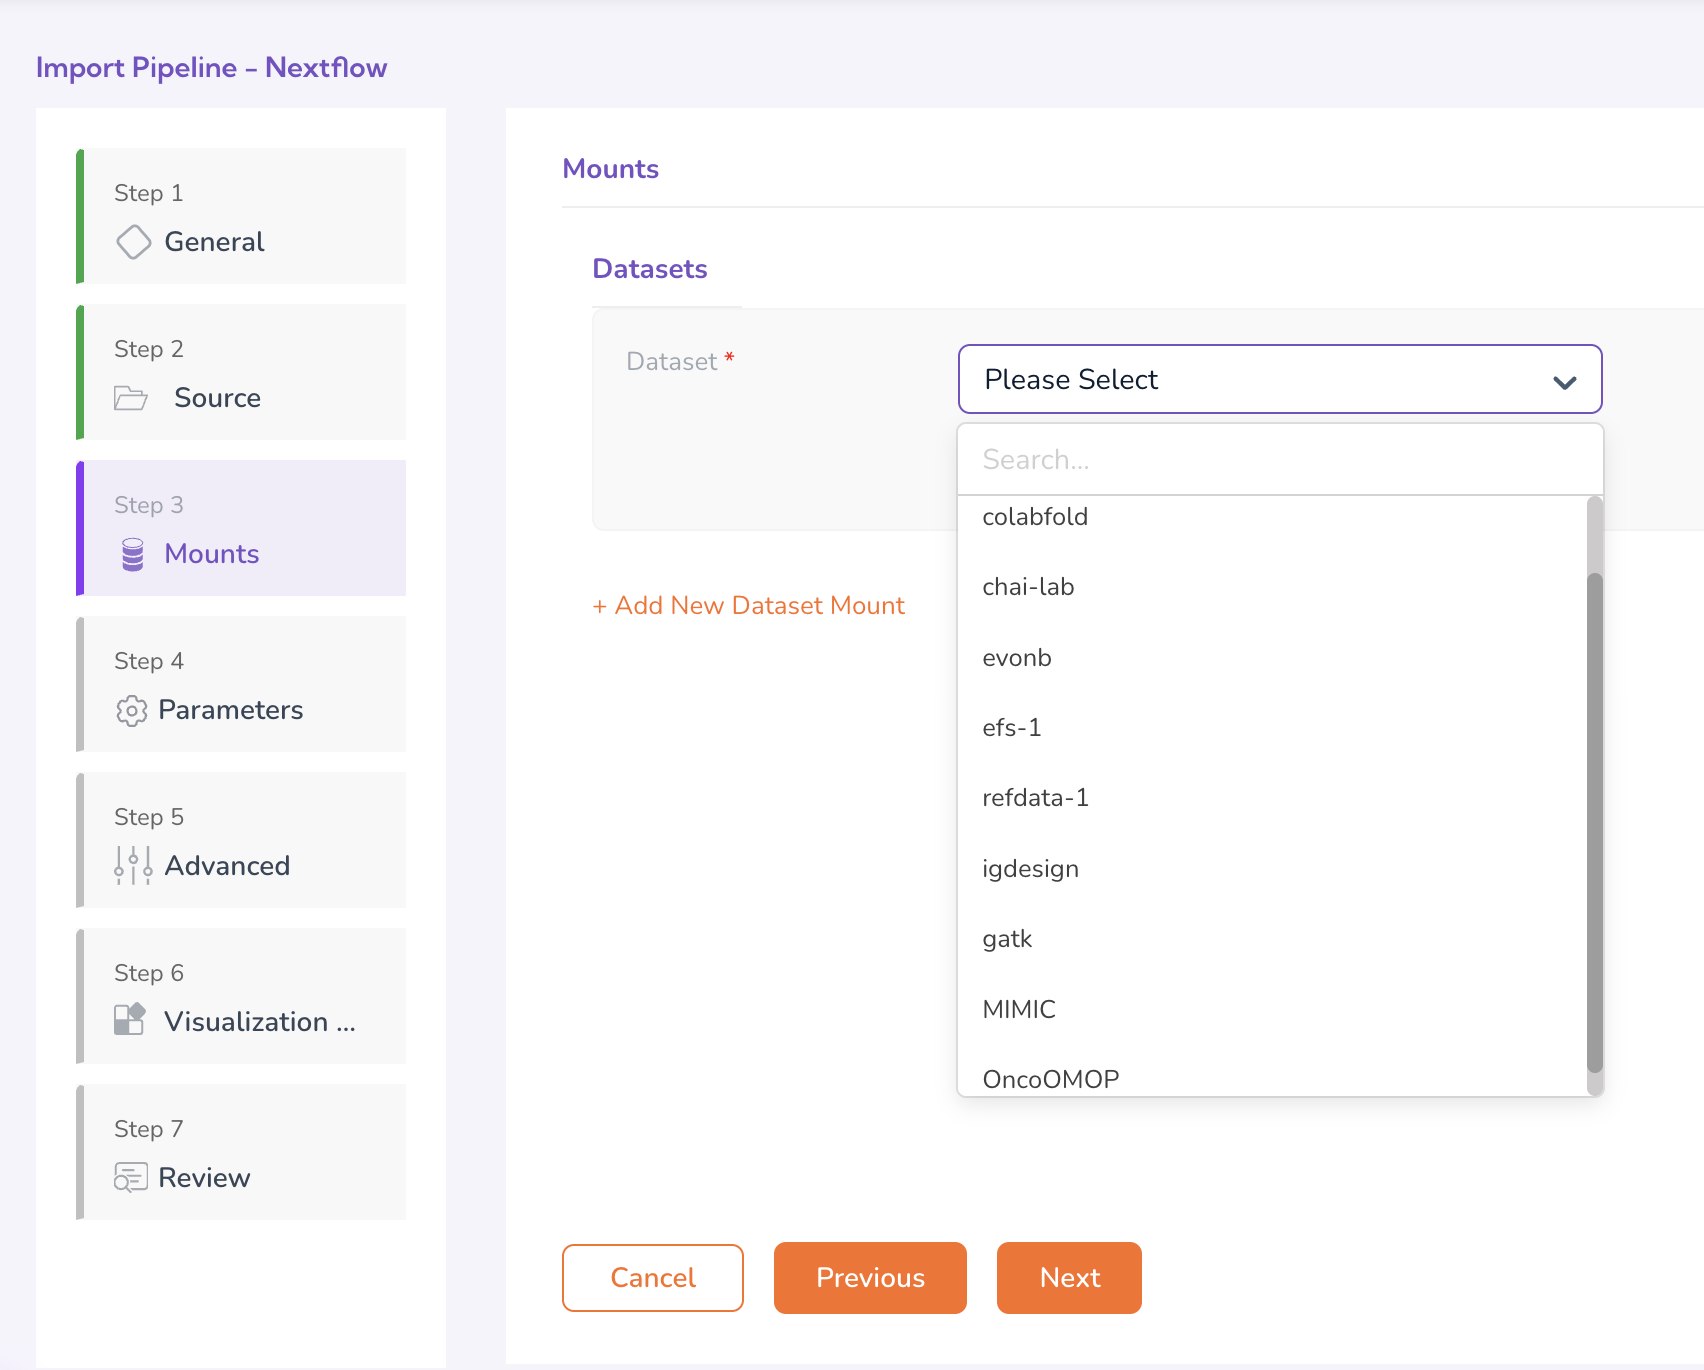Click the Review step document icon
The height and width of the screenshot is (1370, 1704).
[x=130, y=1178]
